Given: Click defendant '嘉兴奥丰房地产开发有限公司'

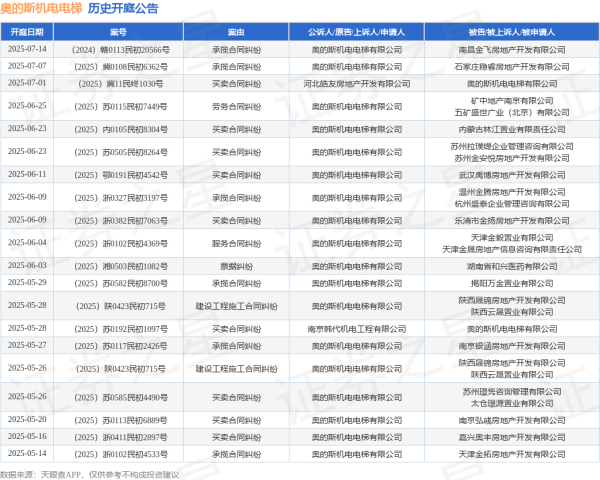Looking at the screenshot, I should pos(512,437).
